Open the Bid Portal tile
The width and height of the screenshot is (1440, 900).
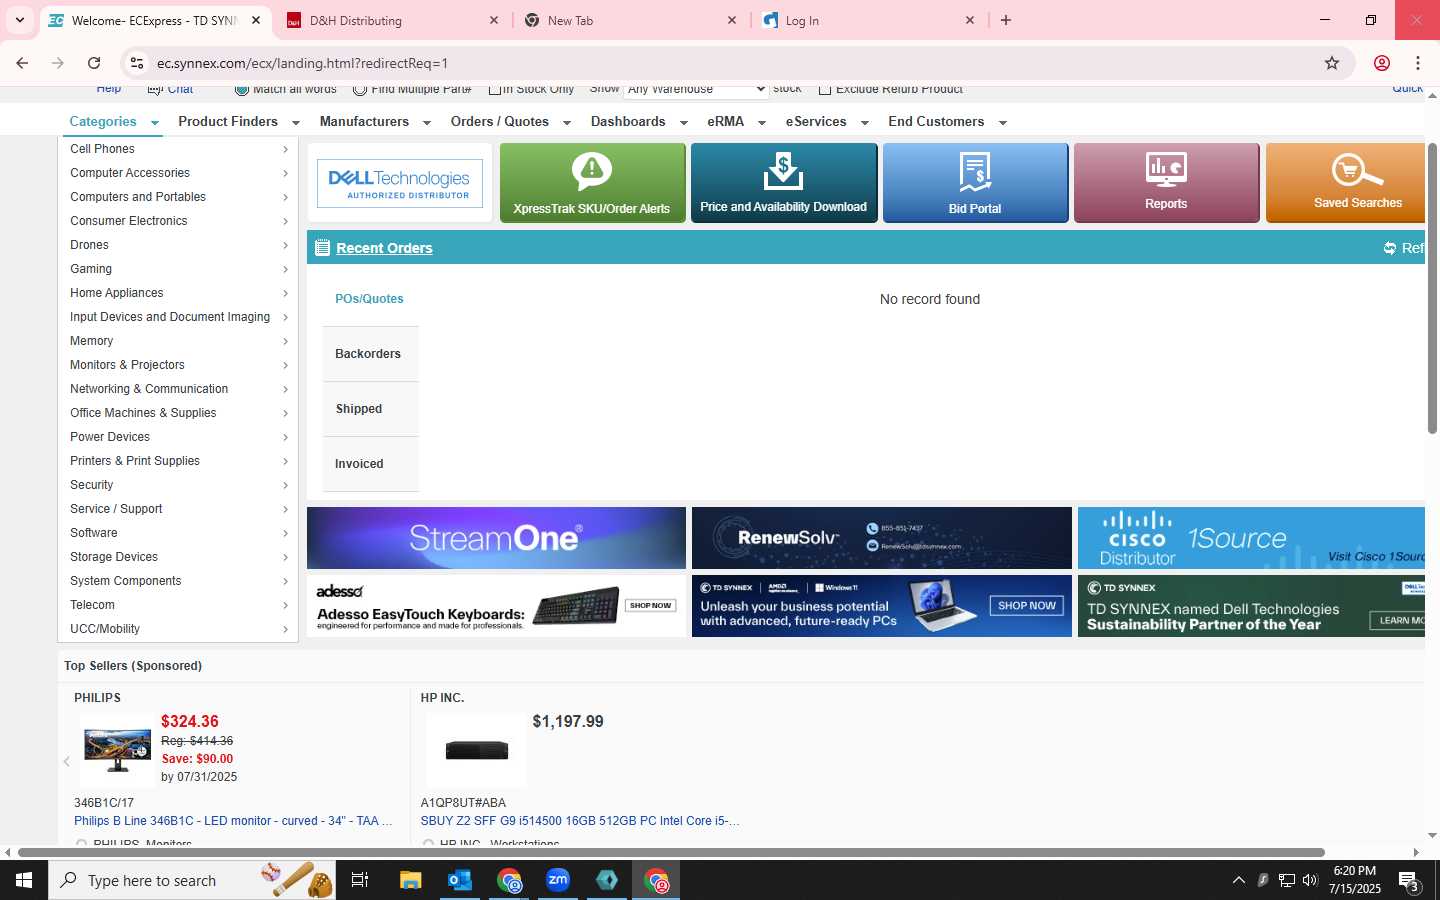point(975,183)
